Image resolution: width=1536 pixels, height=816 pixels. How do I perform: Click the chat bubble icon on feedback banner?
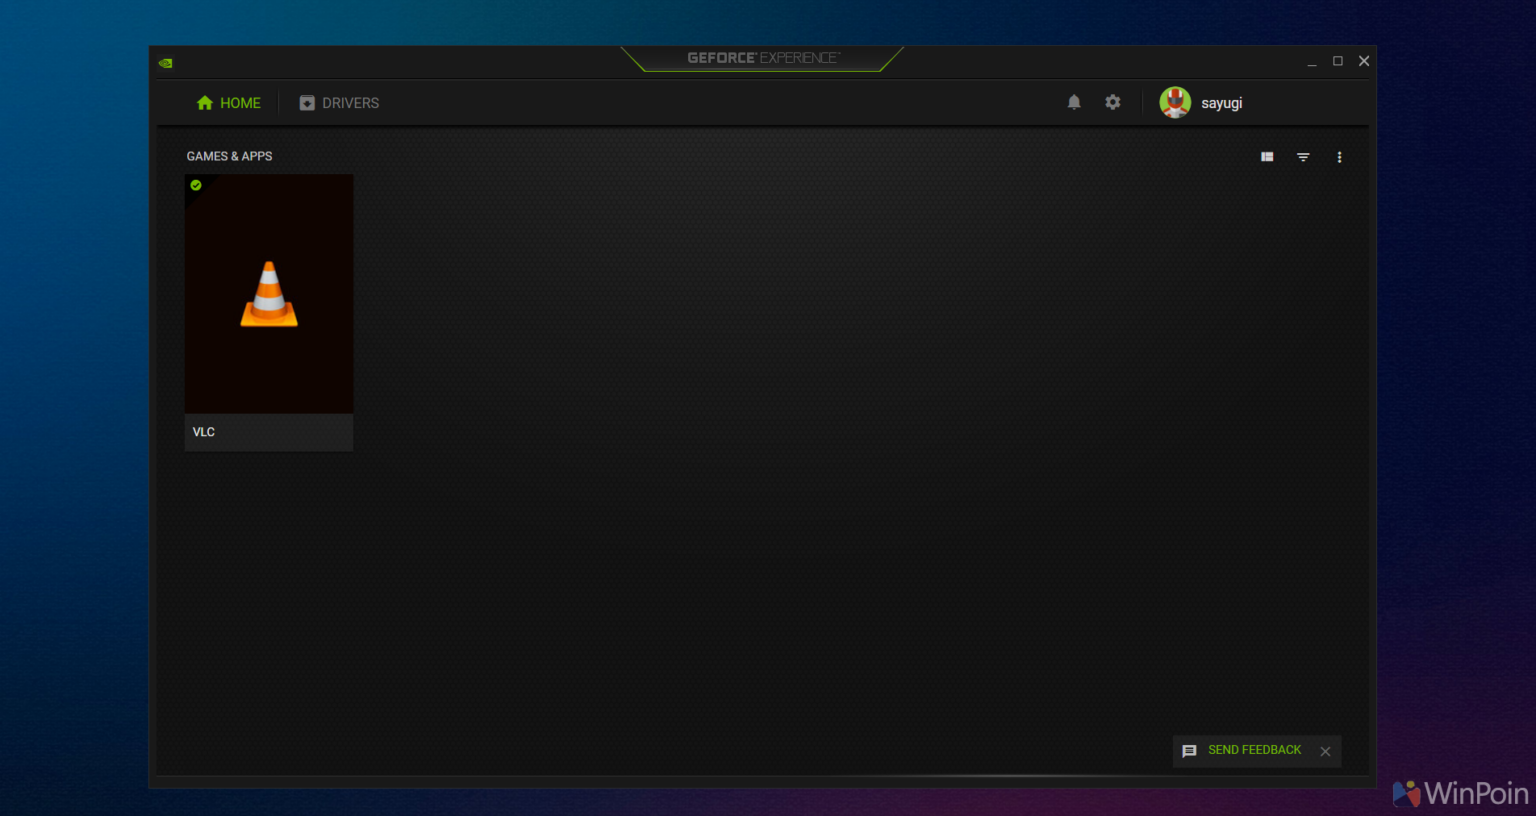pyautogui.click(x=1190, y=750)
